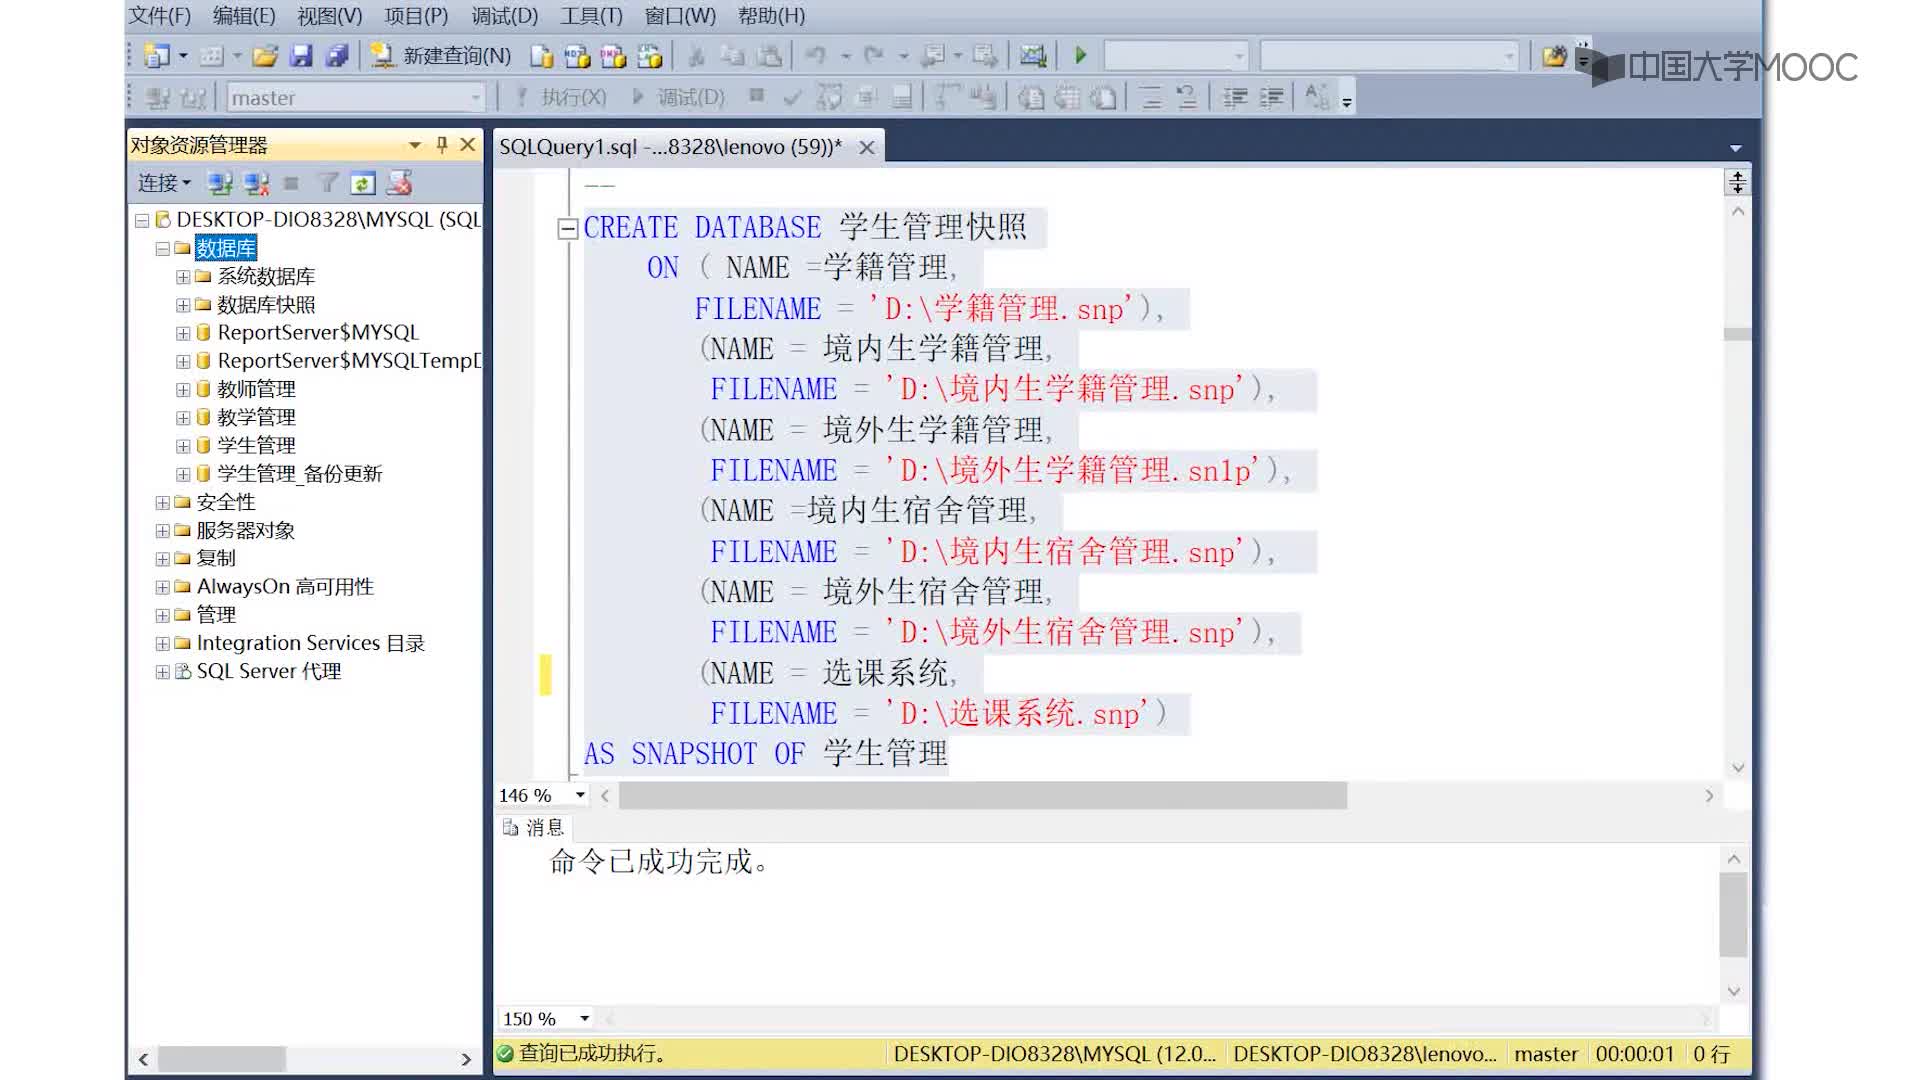This screenshot has height=1080, width=1920.
Task: Click the Activity Monitor icon in toolbar
Action: pyautogui.click(x=1033, y=56)
